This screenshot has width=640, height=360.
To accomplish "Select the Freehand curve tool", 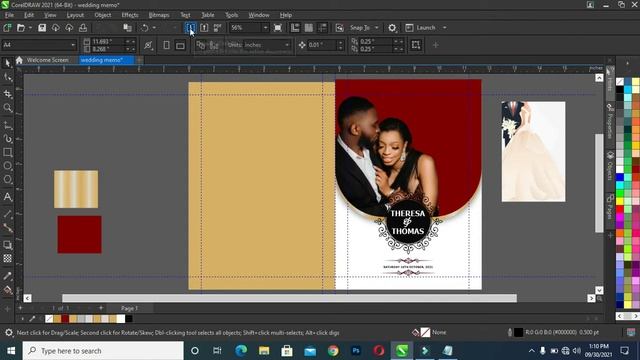I will pos(7,125).
